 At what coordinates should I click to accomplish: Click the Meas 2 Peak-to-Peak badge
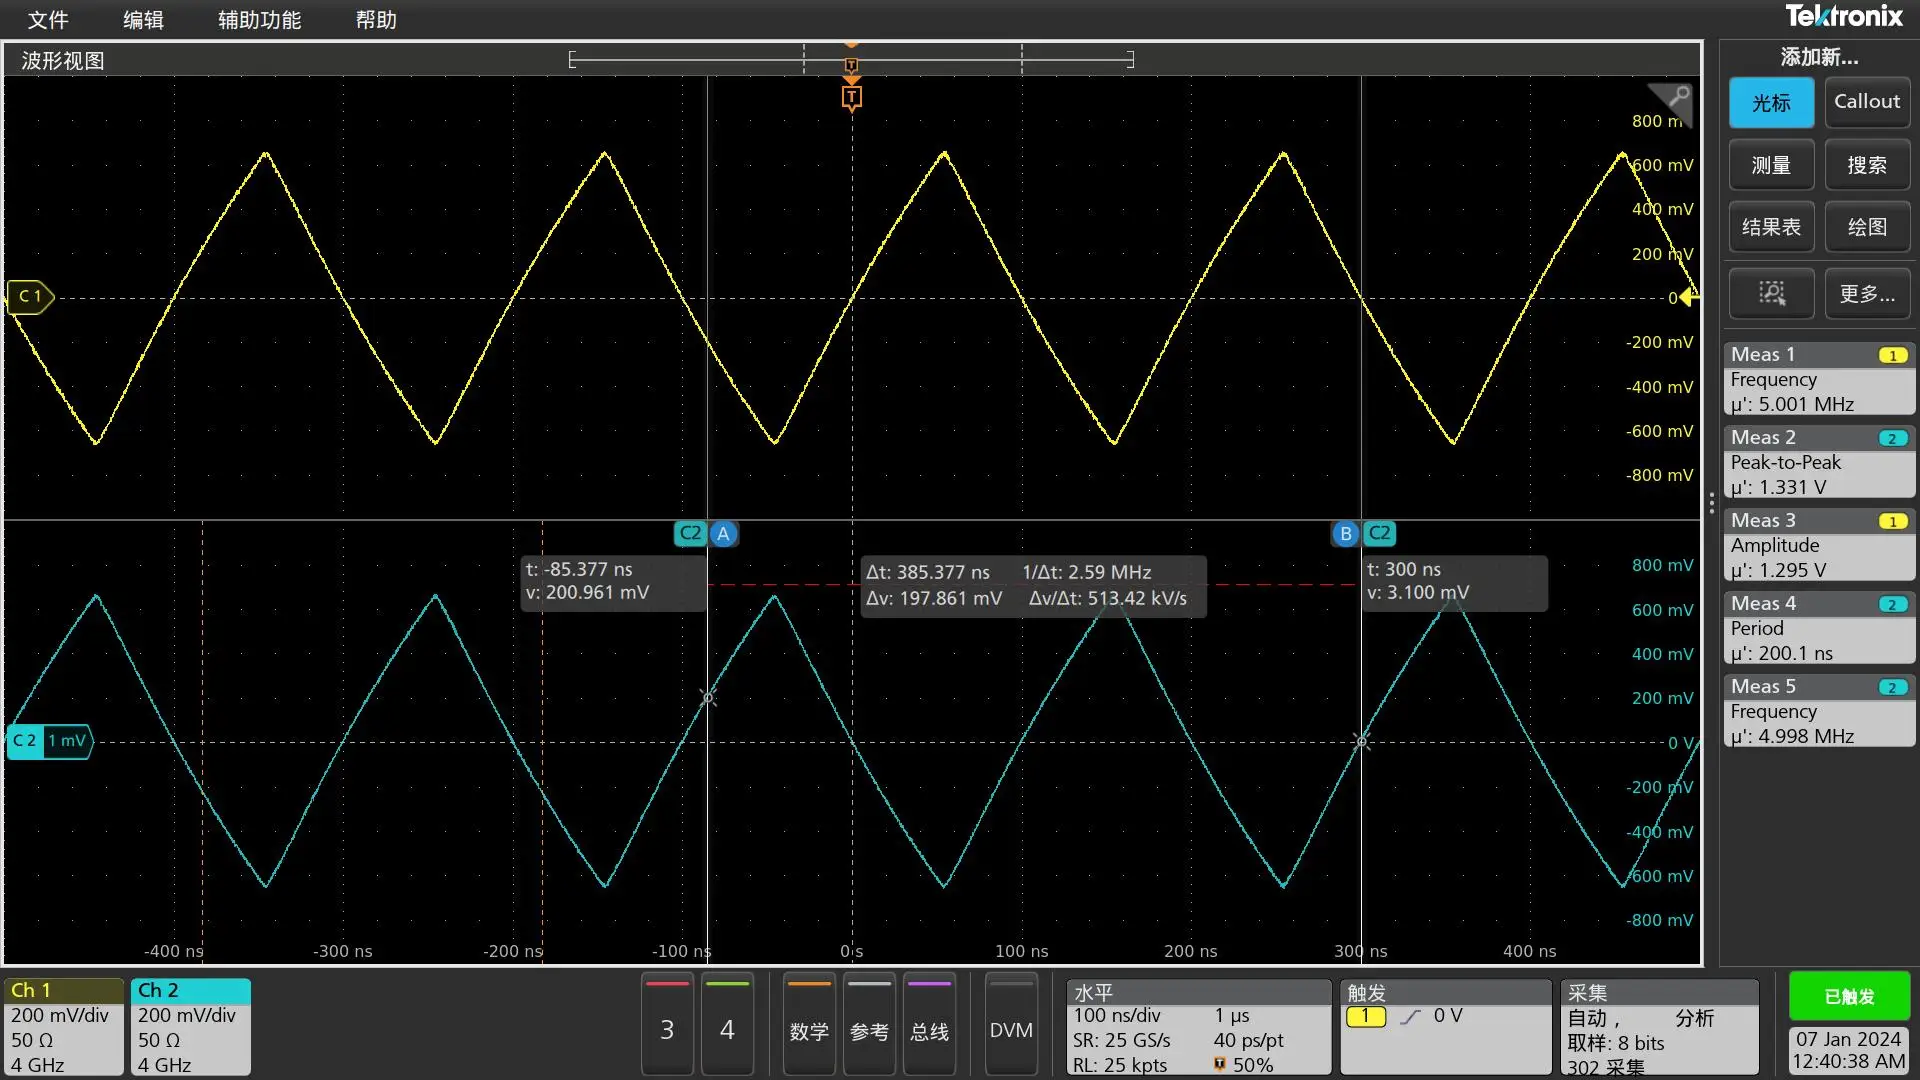[1818, 462]
